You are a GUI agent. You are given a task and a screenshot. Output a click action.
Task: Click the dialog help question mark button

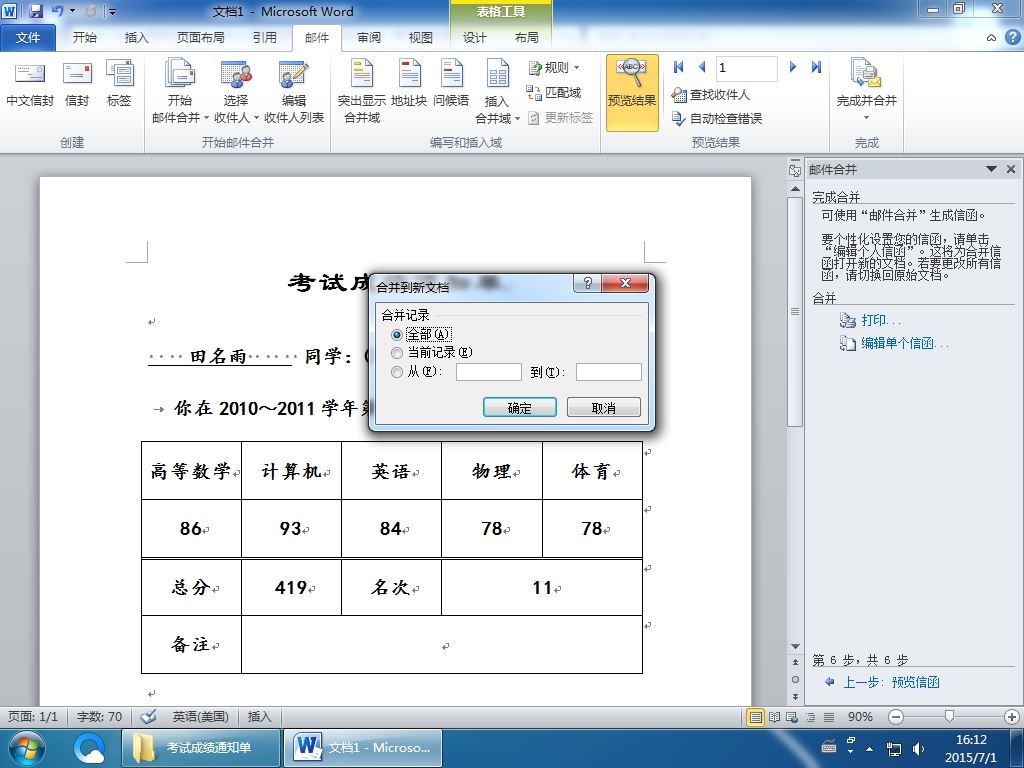(x=588, y=283)
